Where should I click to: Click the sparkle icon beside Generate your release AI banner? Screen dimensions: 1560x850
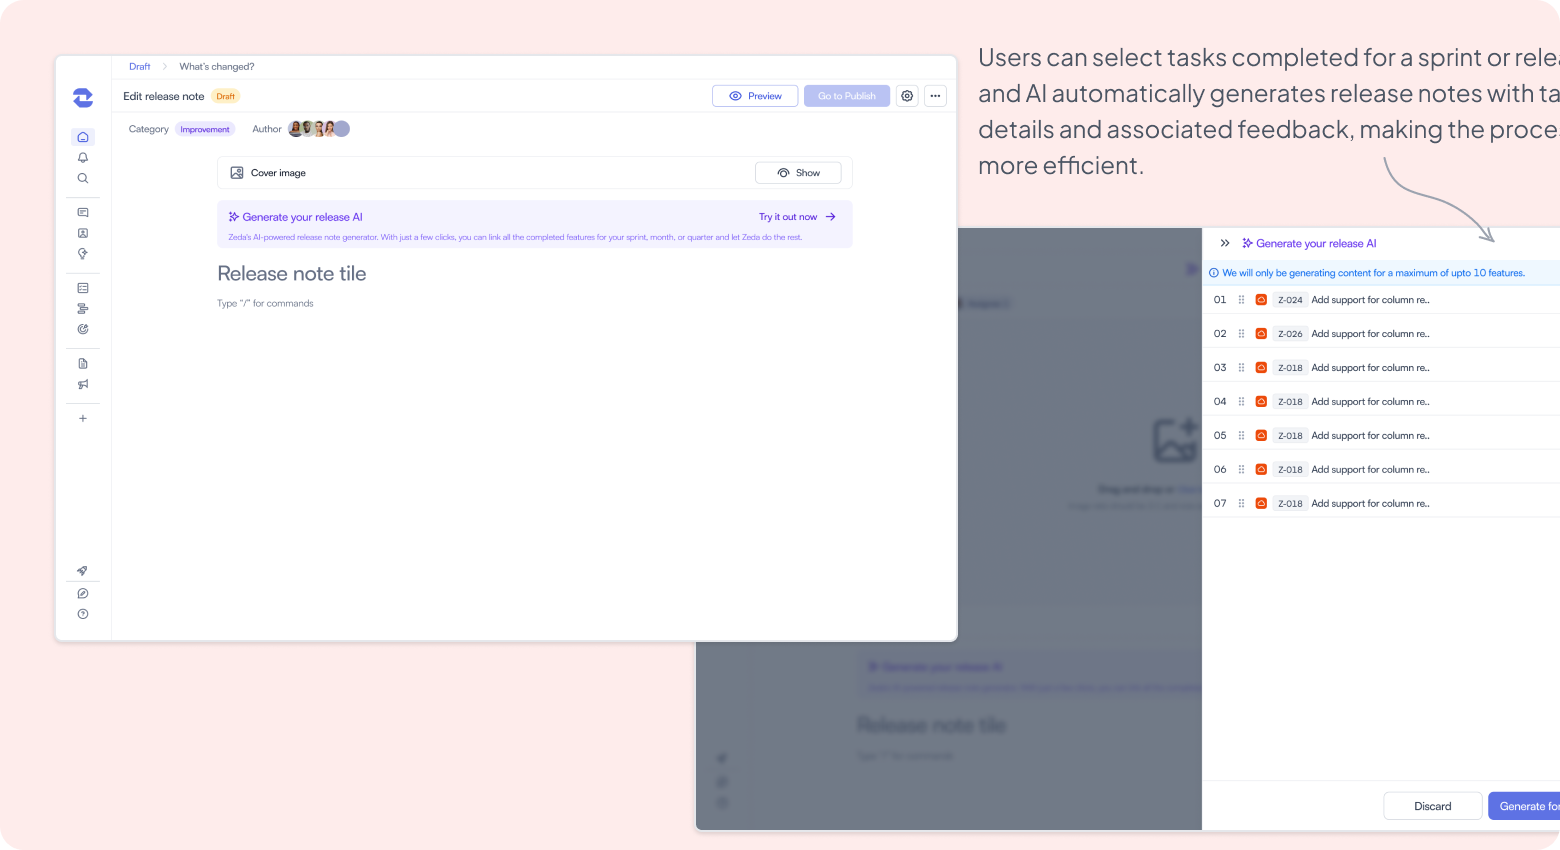point(234,217)
